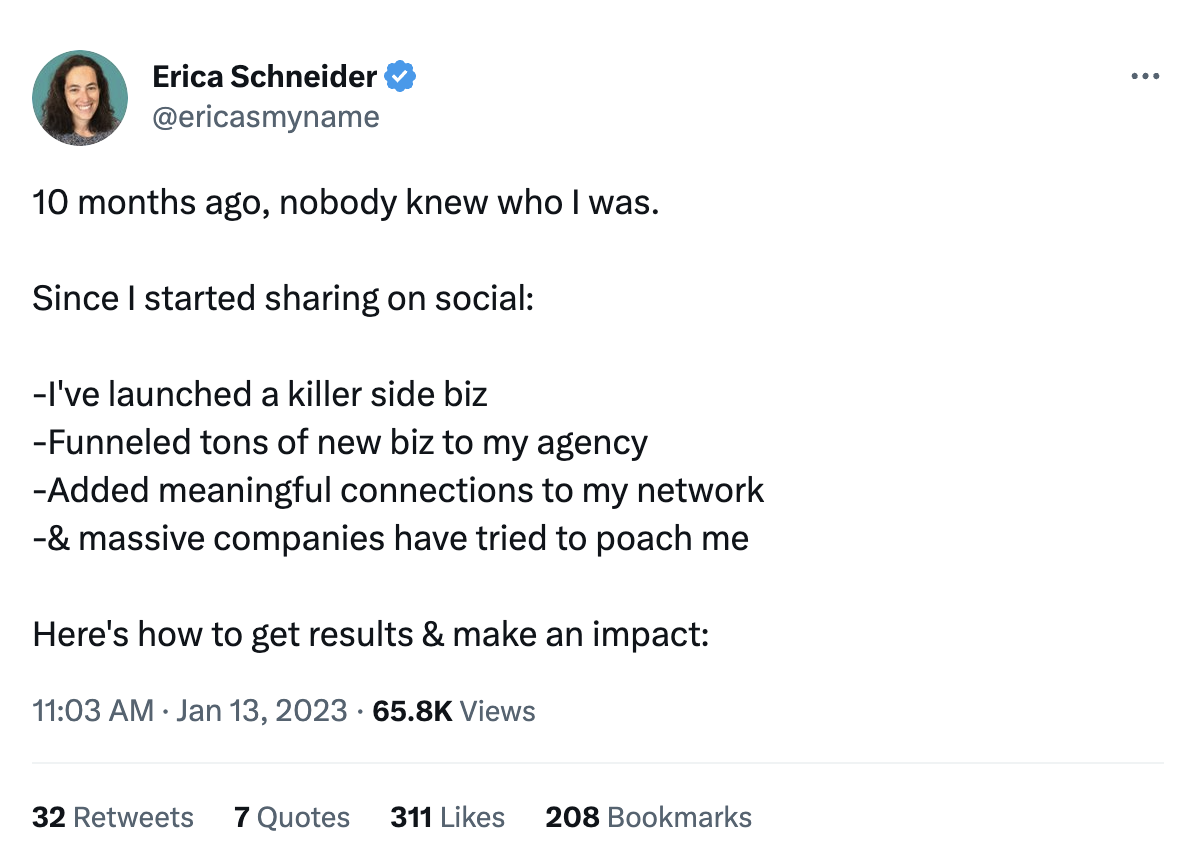Open the 7 Quotes list
This screenshot has height=864, width=1196.
[292, 817]
